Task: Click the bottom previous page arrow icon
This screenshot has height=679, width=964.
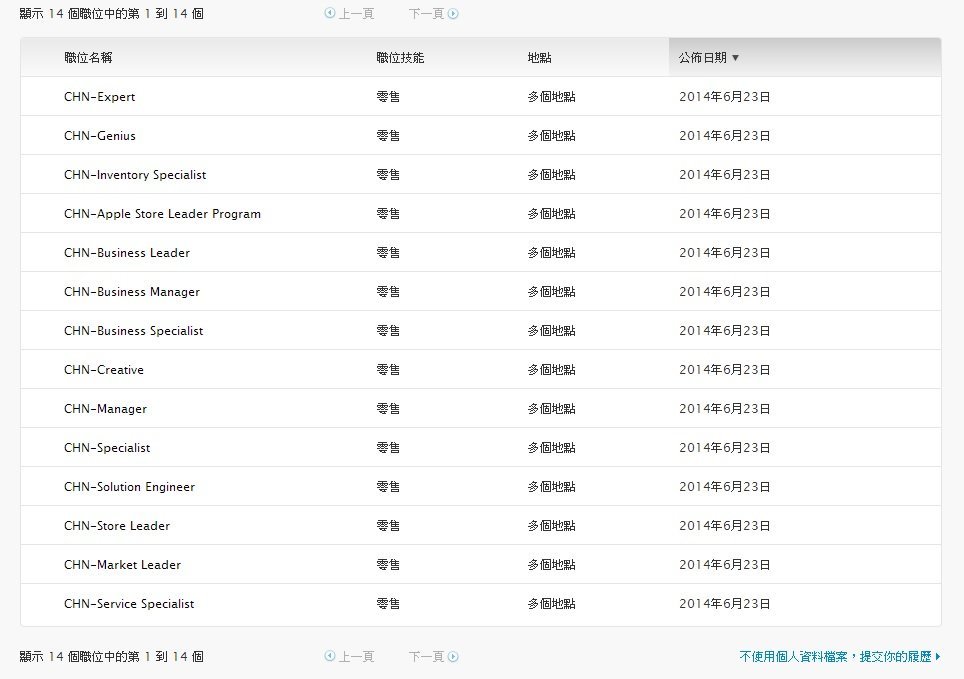Action: tap(330, 657)
